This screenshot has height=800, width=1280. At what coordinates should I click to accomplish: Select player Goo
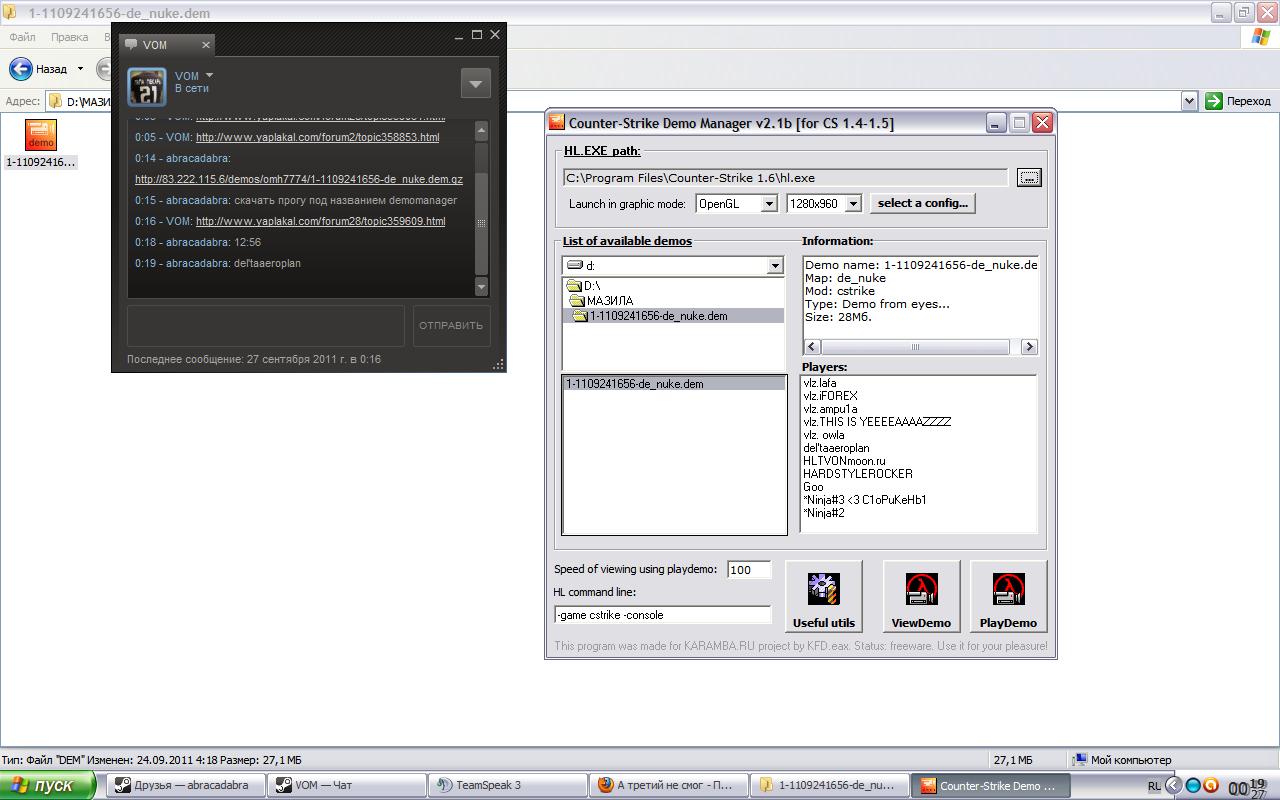click(x=813, y=487)
